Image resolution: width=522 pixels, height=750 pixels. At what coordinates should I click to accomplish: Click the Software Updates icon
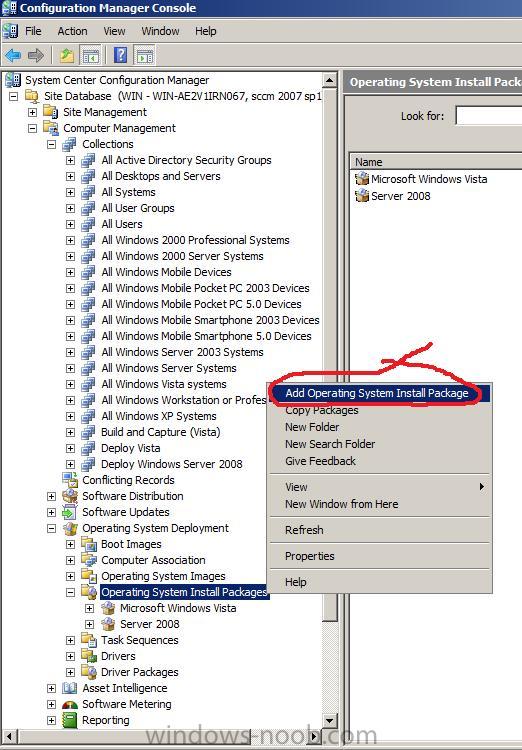[70, 512]
